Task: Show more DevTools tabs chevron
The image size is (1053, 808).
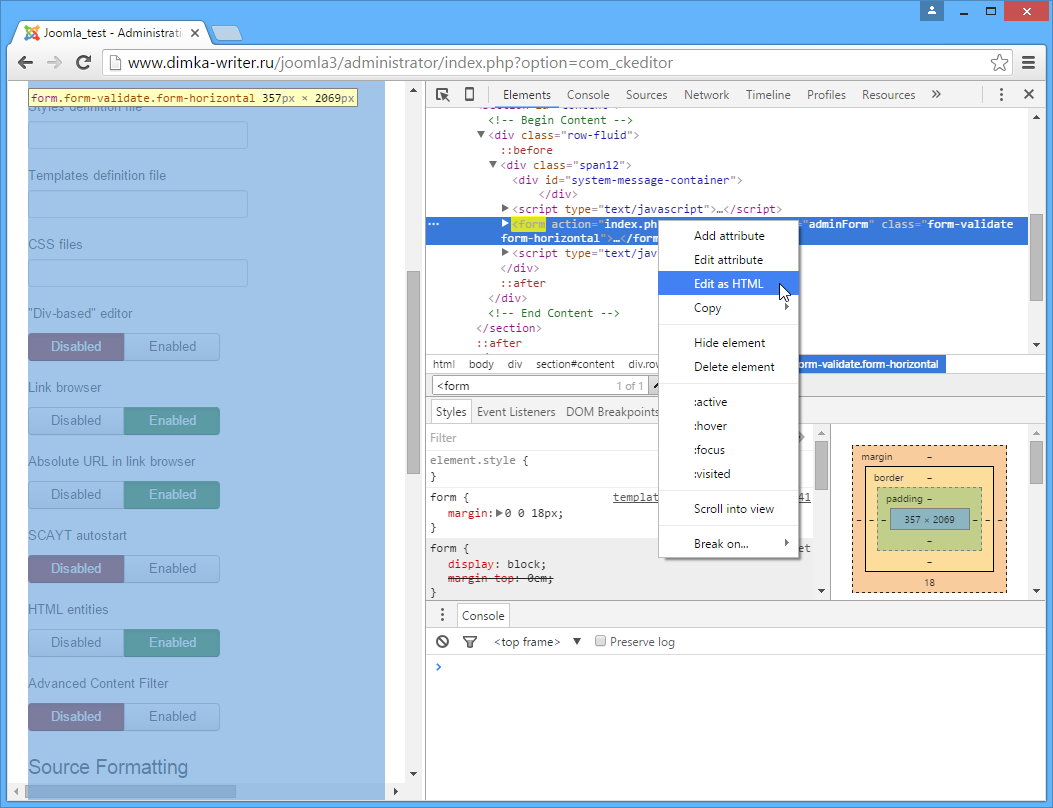Action: pyautogui.click(x=936, y=95)
